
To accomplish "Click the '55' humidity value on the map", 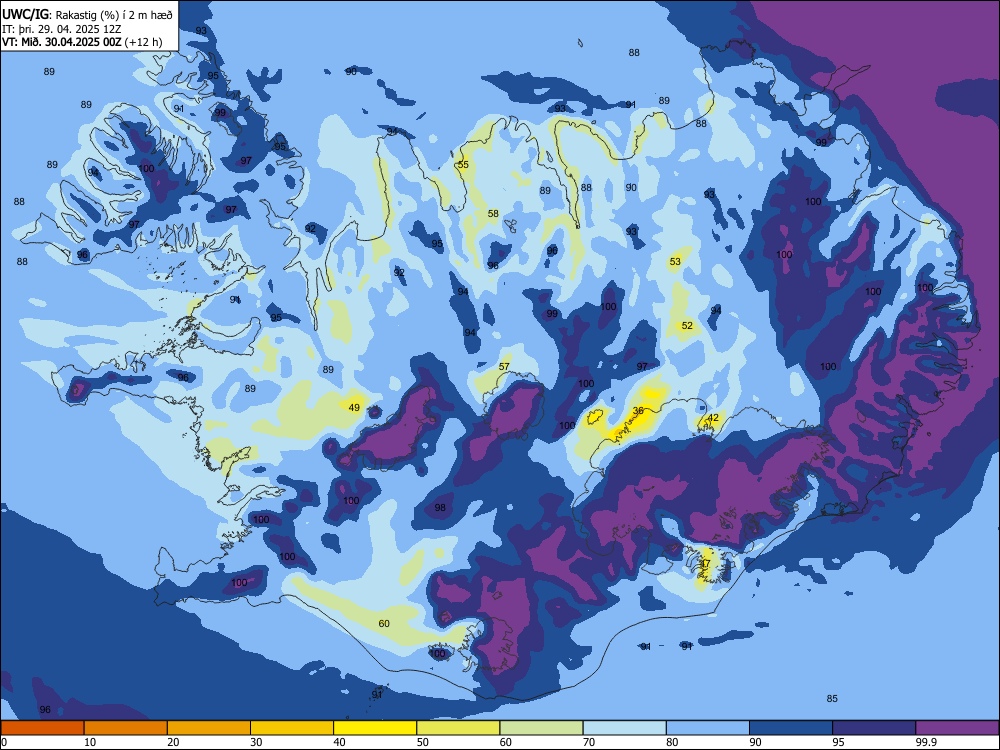I will click(x=463, y=165).
